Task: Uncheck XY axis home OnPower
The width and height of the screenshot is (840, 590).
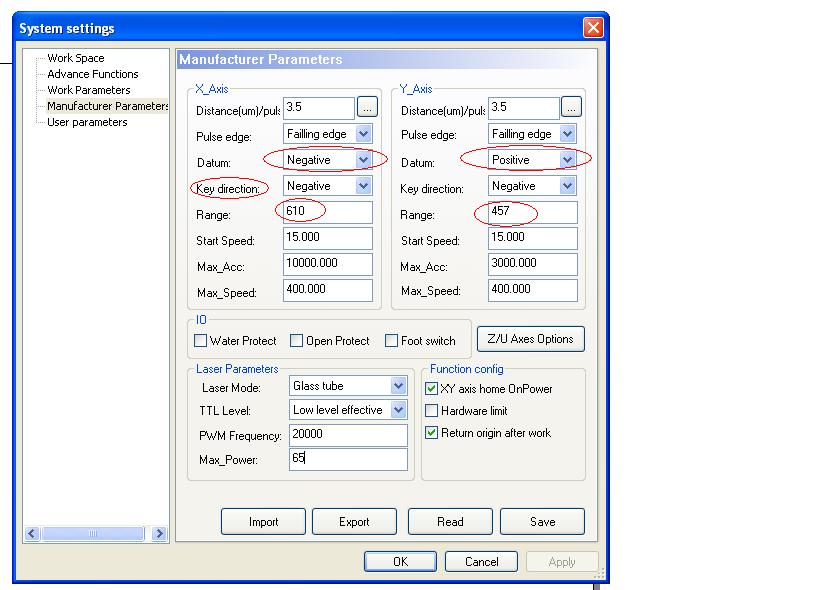Action: (x=432, y=389)
